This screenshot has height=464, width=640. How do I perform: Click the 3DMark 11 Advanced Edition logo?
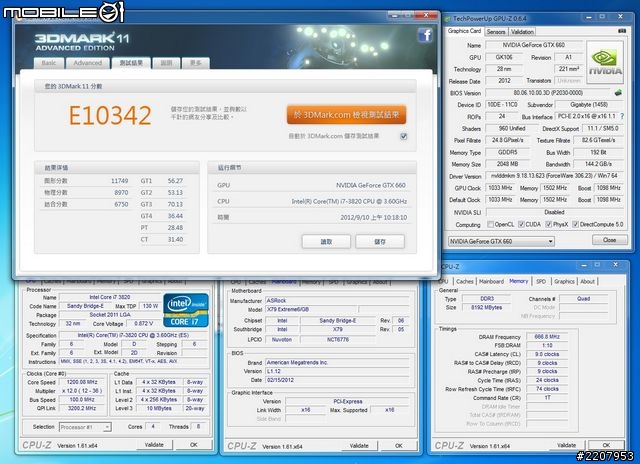click(x=82, y=42)
